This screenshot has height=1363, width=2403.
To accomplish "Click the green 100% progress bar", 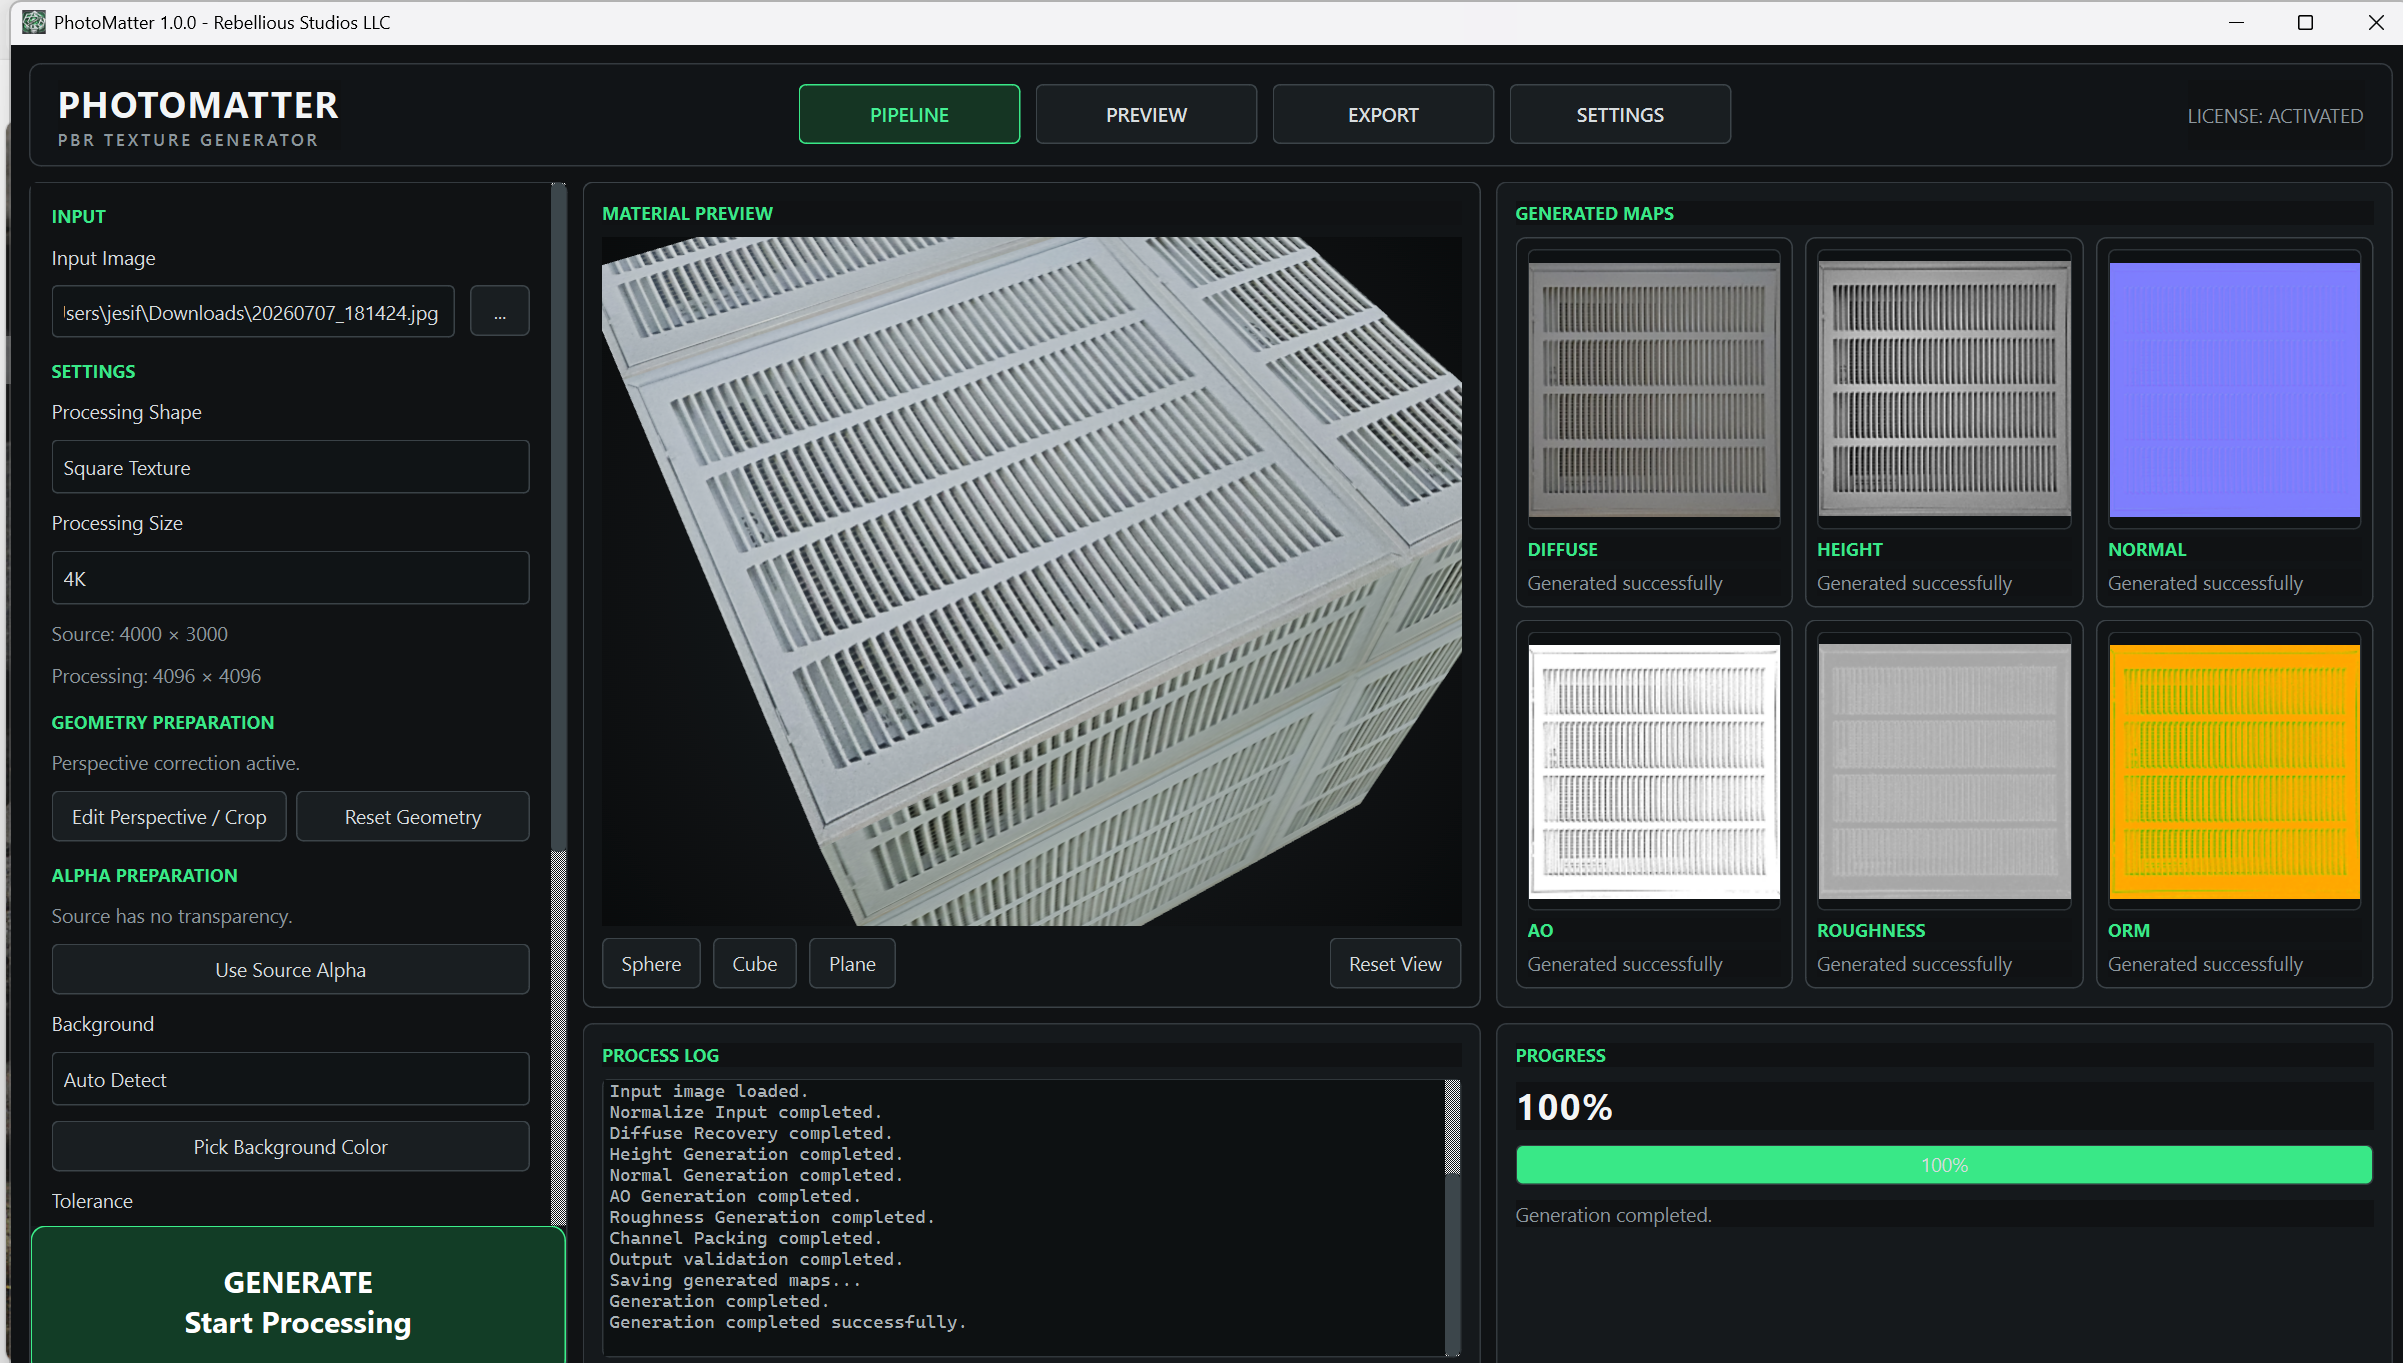I will point(1944,1165).
